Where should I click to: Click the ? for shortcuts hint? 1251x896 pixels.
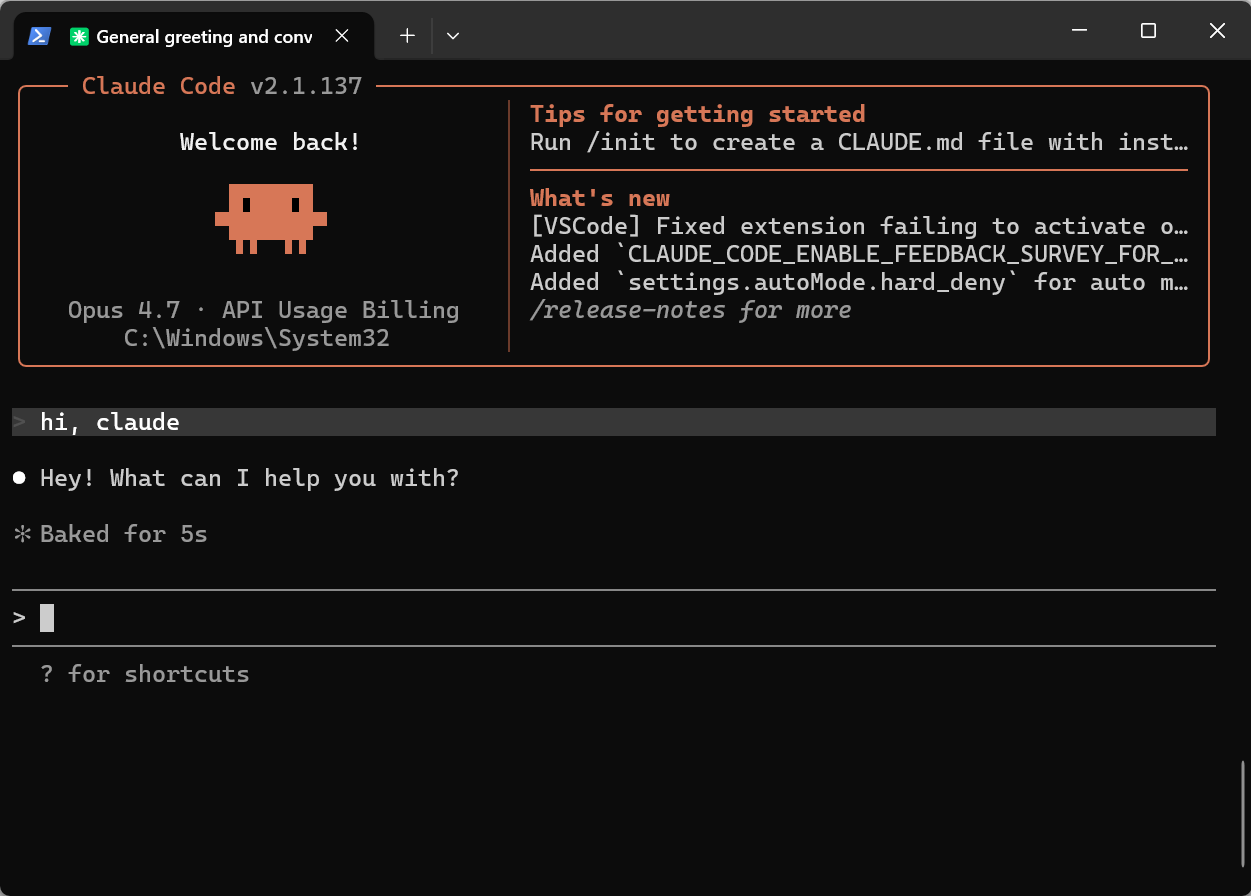(145, 674)
